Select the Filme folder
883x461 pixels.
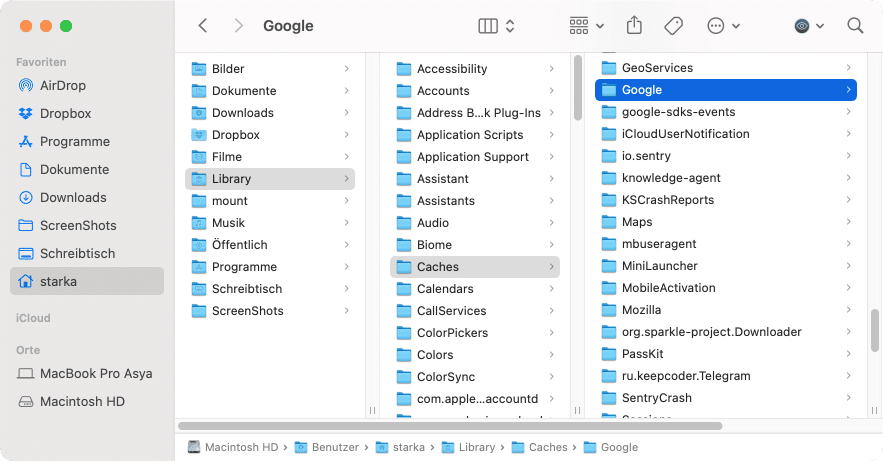click(x=270, y=157)
